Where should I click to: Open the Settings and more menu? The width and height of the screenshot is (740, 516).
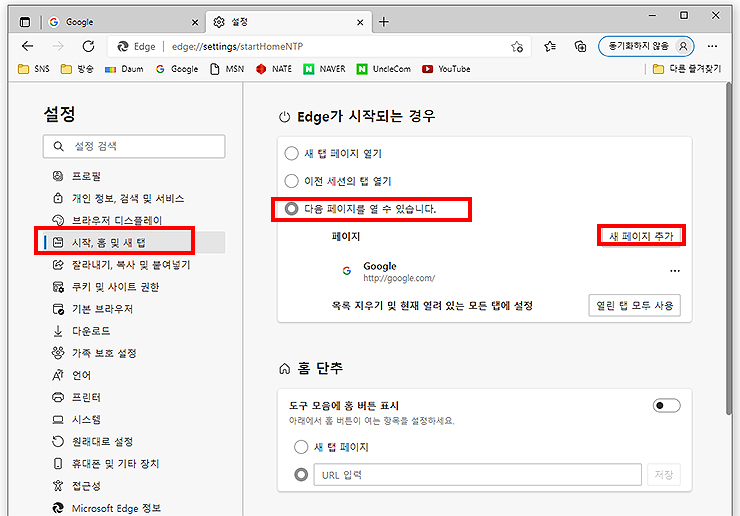coord(712,46)
